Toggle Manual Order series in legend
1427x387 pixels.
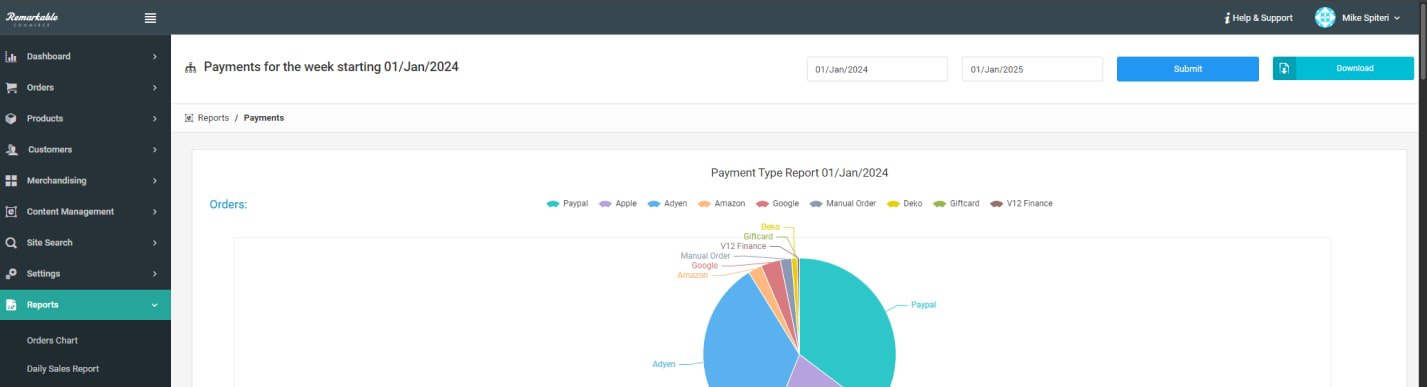843,203
